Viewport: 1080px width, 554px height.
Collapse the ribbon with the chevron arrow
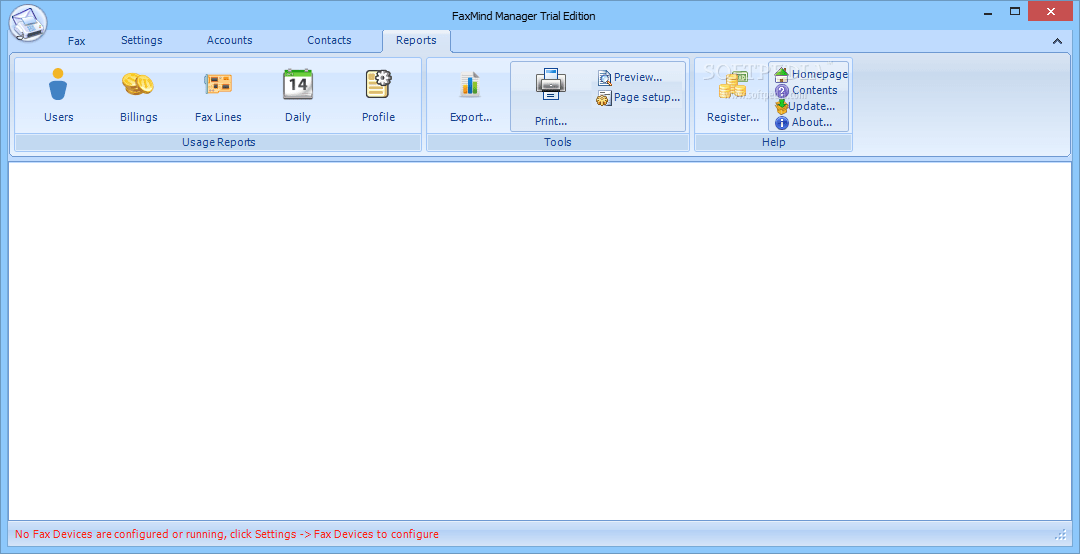(1057, 41)
